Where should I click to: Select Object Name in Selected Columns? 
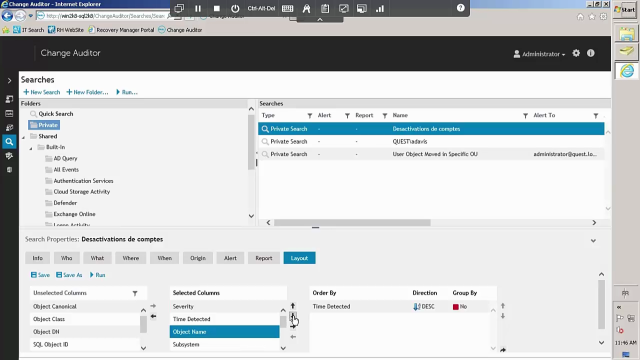coord(224,332)
